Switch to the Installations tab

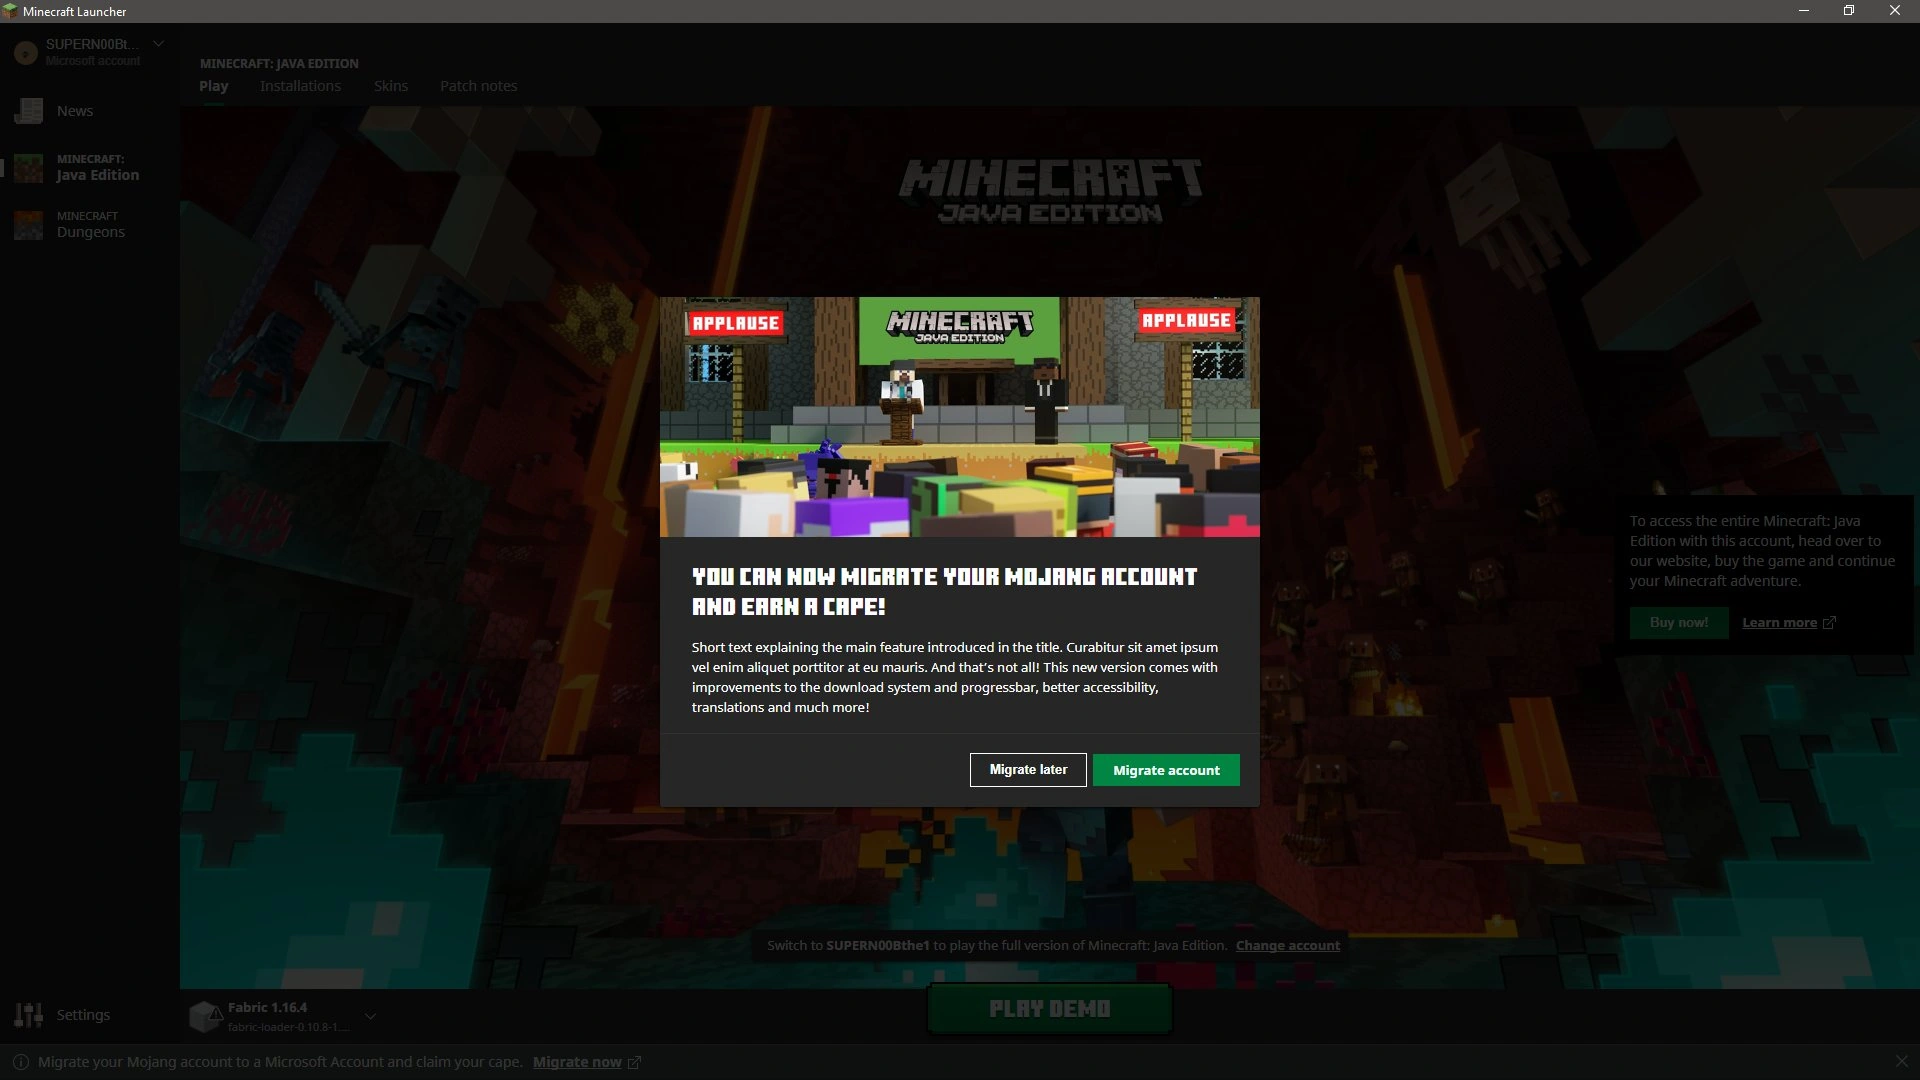point(300,86)
